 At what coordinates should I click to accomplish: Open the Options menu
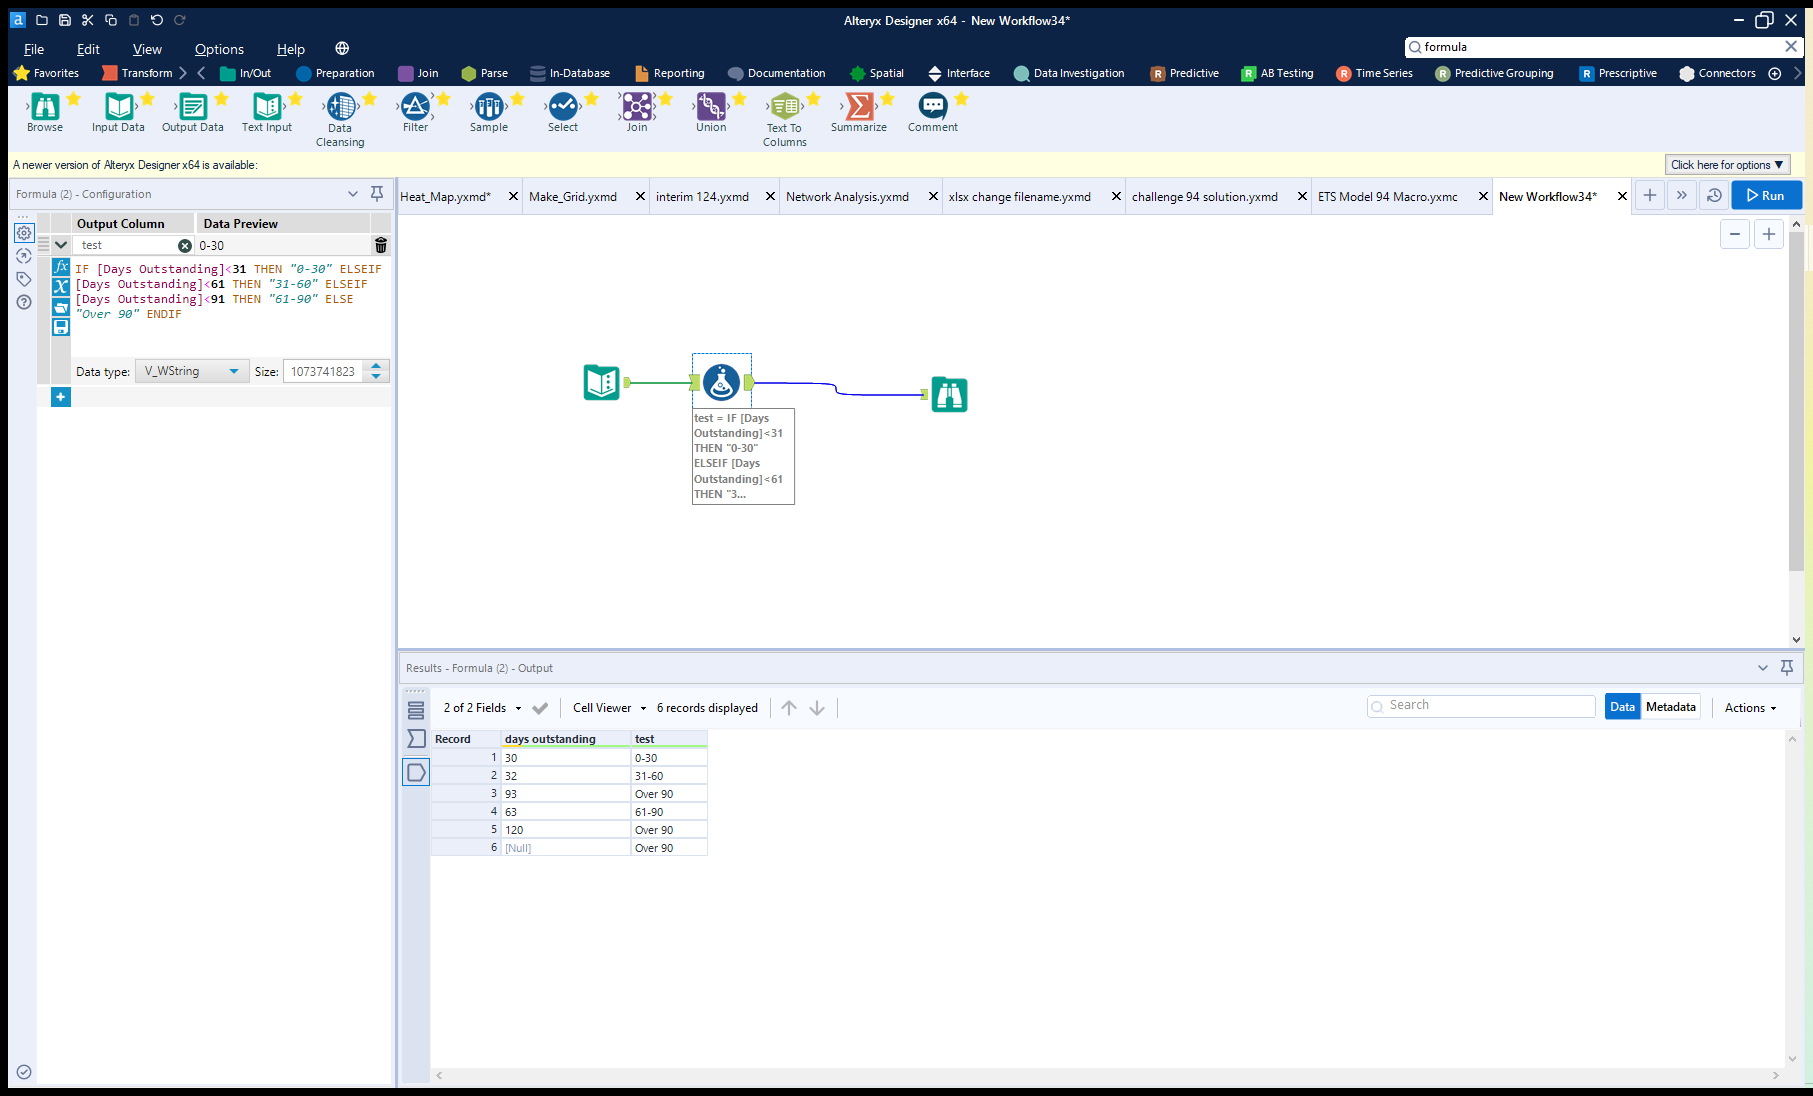tap(219, 49)
